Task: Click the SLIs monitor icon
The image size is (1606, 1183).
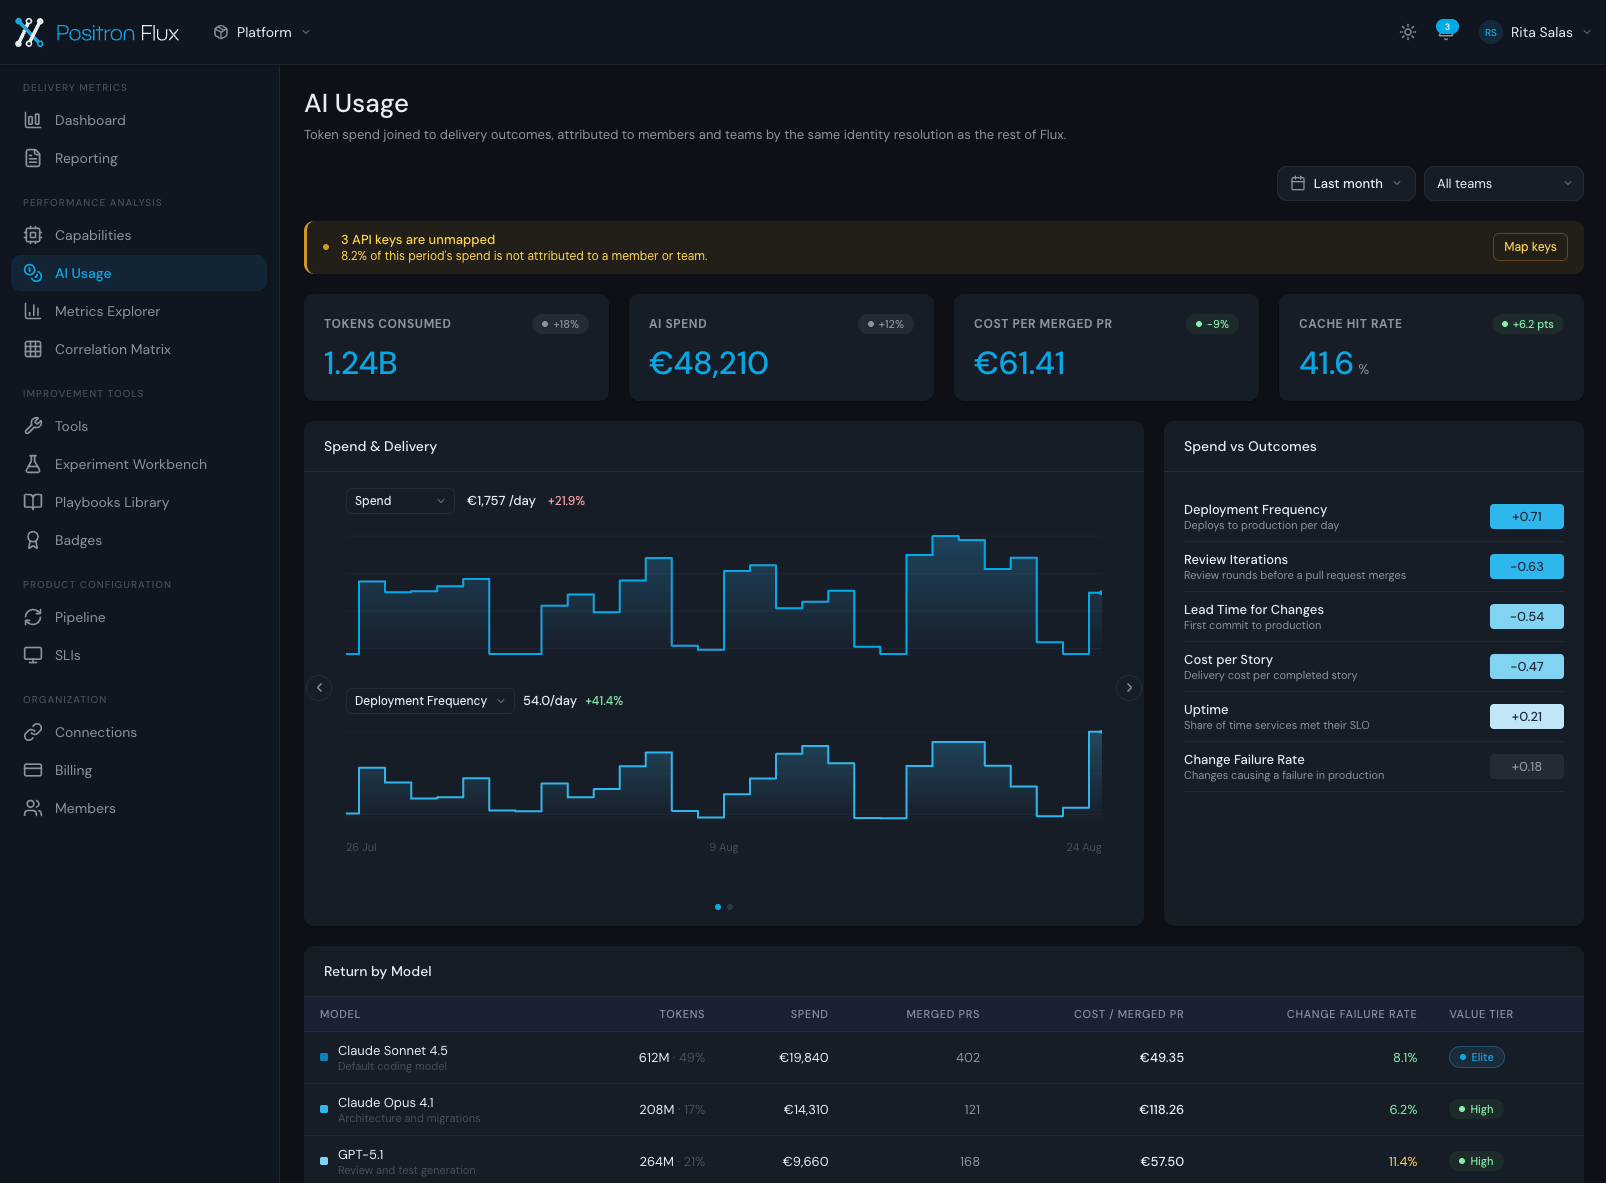Action: (x=33, y=655)
